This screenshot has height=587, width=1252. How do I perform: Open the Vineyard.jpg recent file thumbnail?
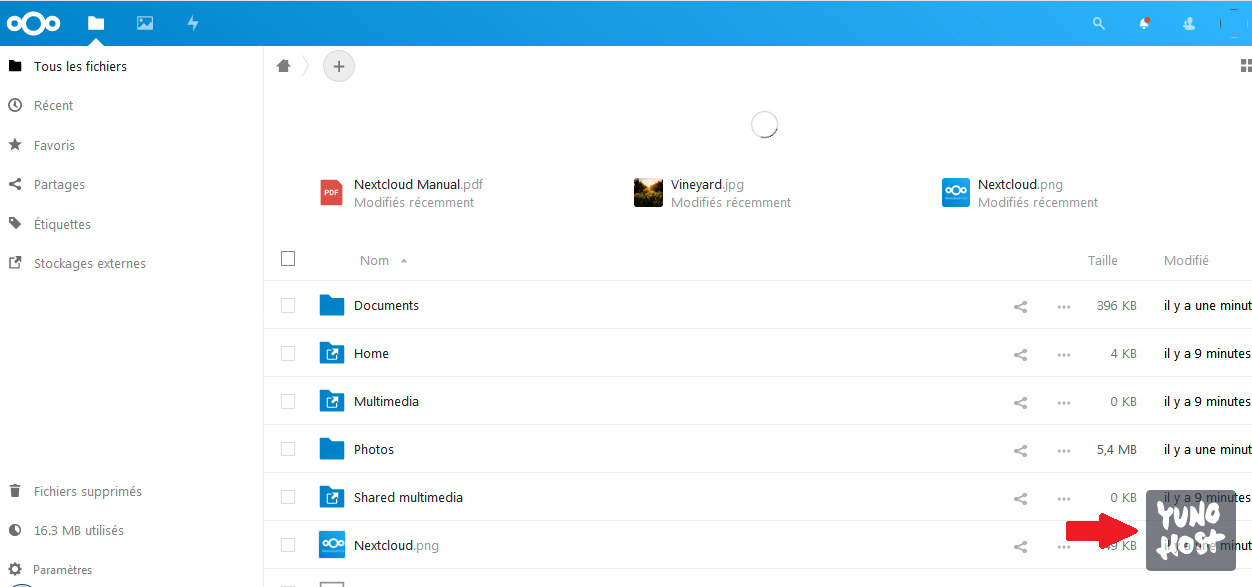point(648,192)
